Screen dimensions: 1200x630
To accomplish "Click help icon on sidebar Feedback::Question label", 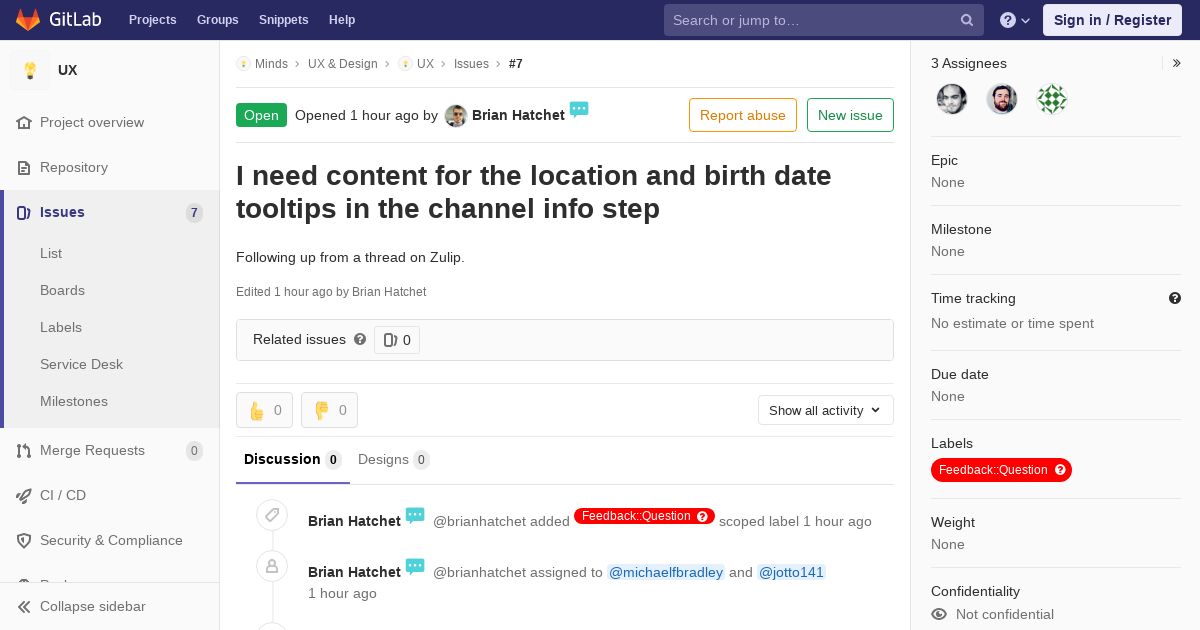I will coord(1061,470).
